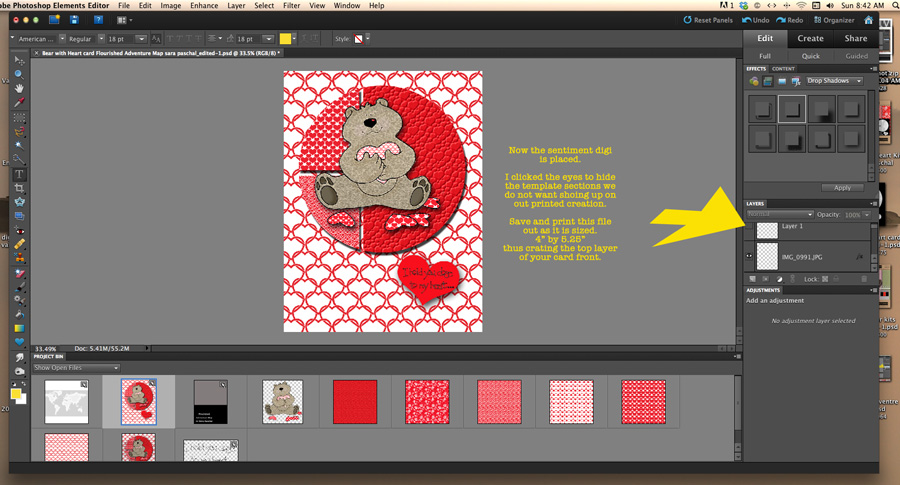Open the font size dropdown
The height and width of the screenshot is (485, 900).
pos(141,39)
